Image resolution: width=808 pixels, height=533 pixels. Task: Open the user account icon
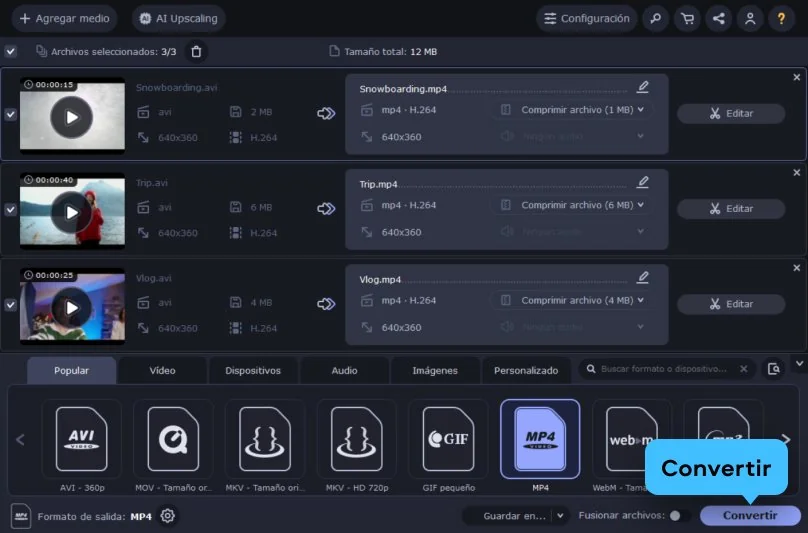pyautogui.click(x=748, y=18)
